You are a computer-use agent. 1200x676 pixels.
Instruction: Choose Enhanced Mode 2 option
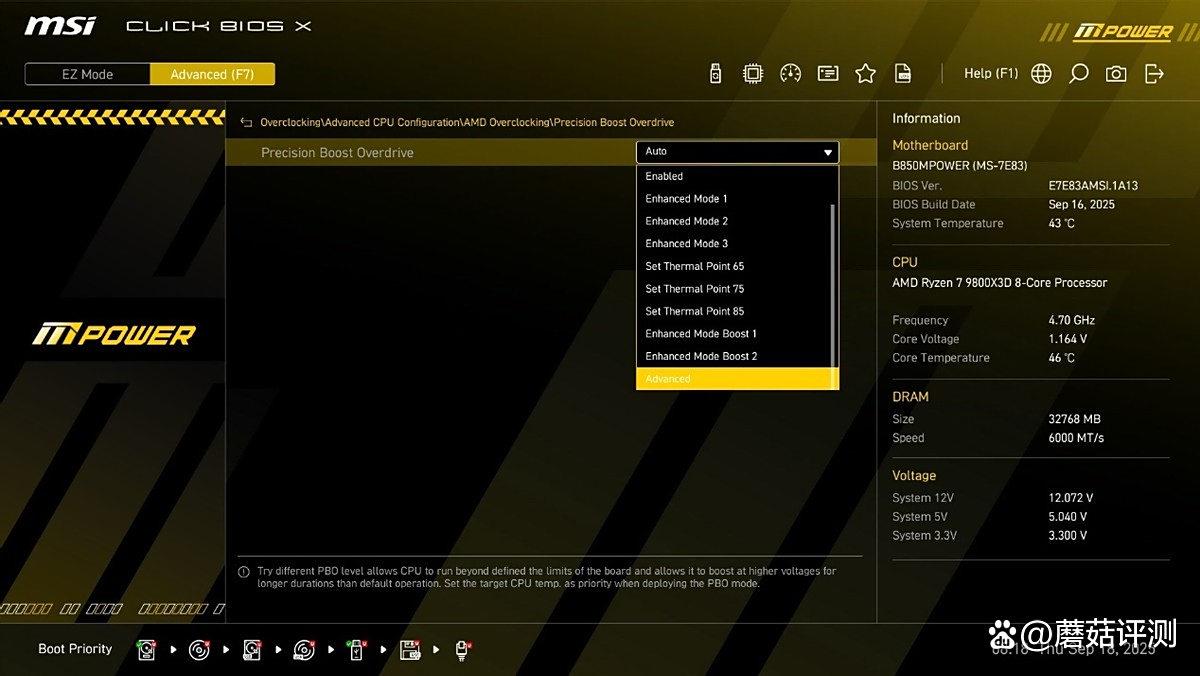735,221
